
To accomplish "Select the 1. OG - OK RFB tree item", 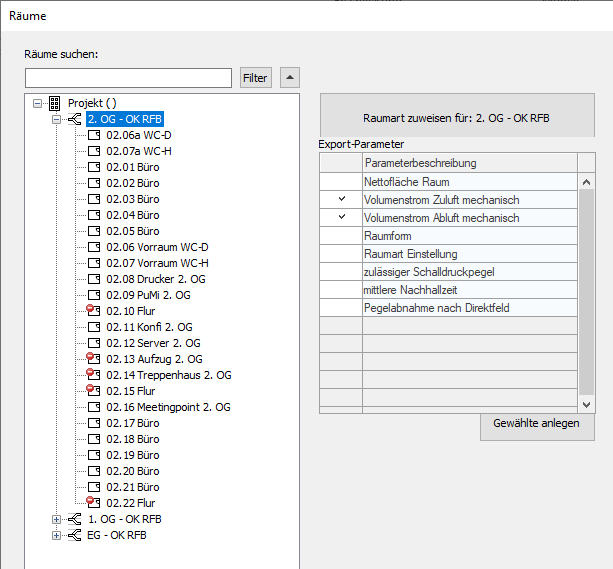I will pyautogui.click(x=125, y=519).
